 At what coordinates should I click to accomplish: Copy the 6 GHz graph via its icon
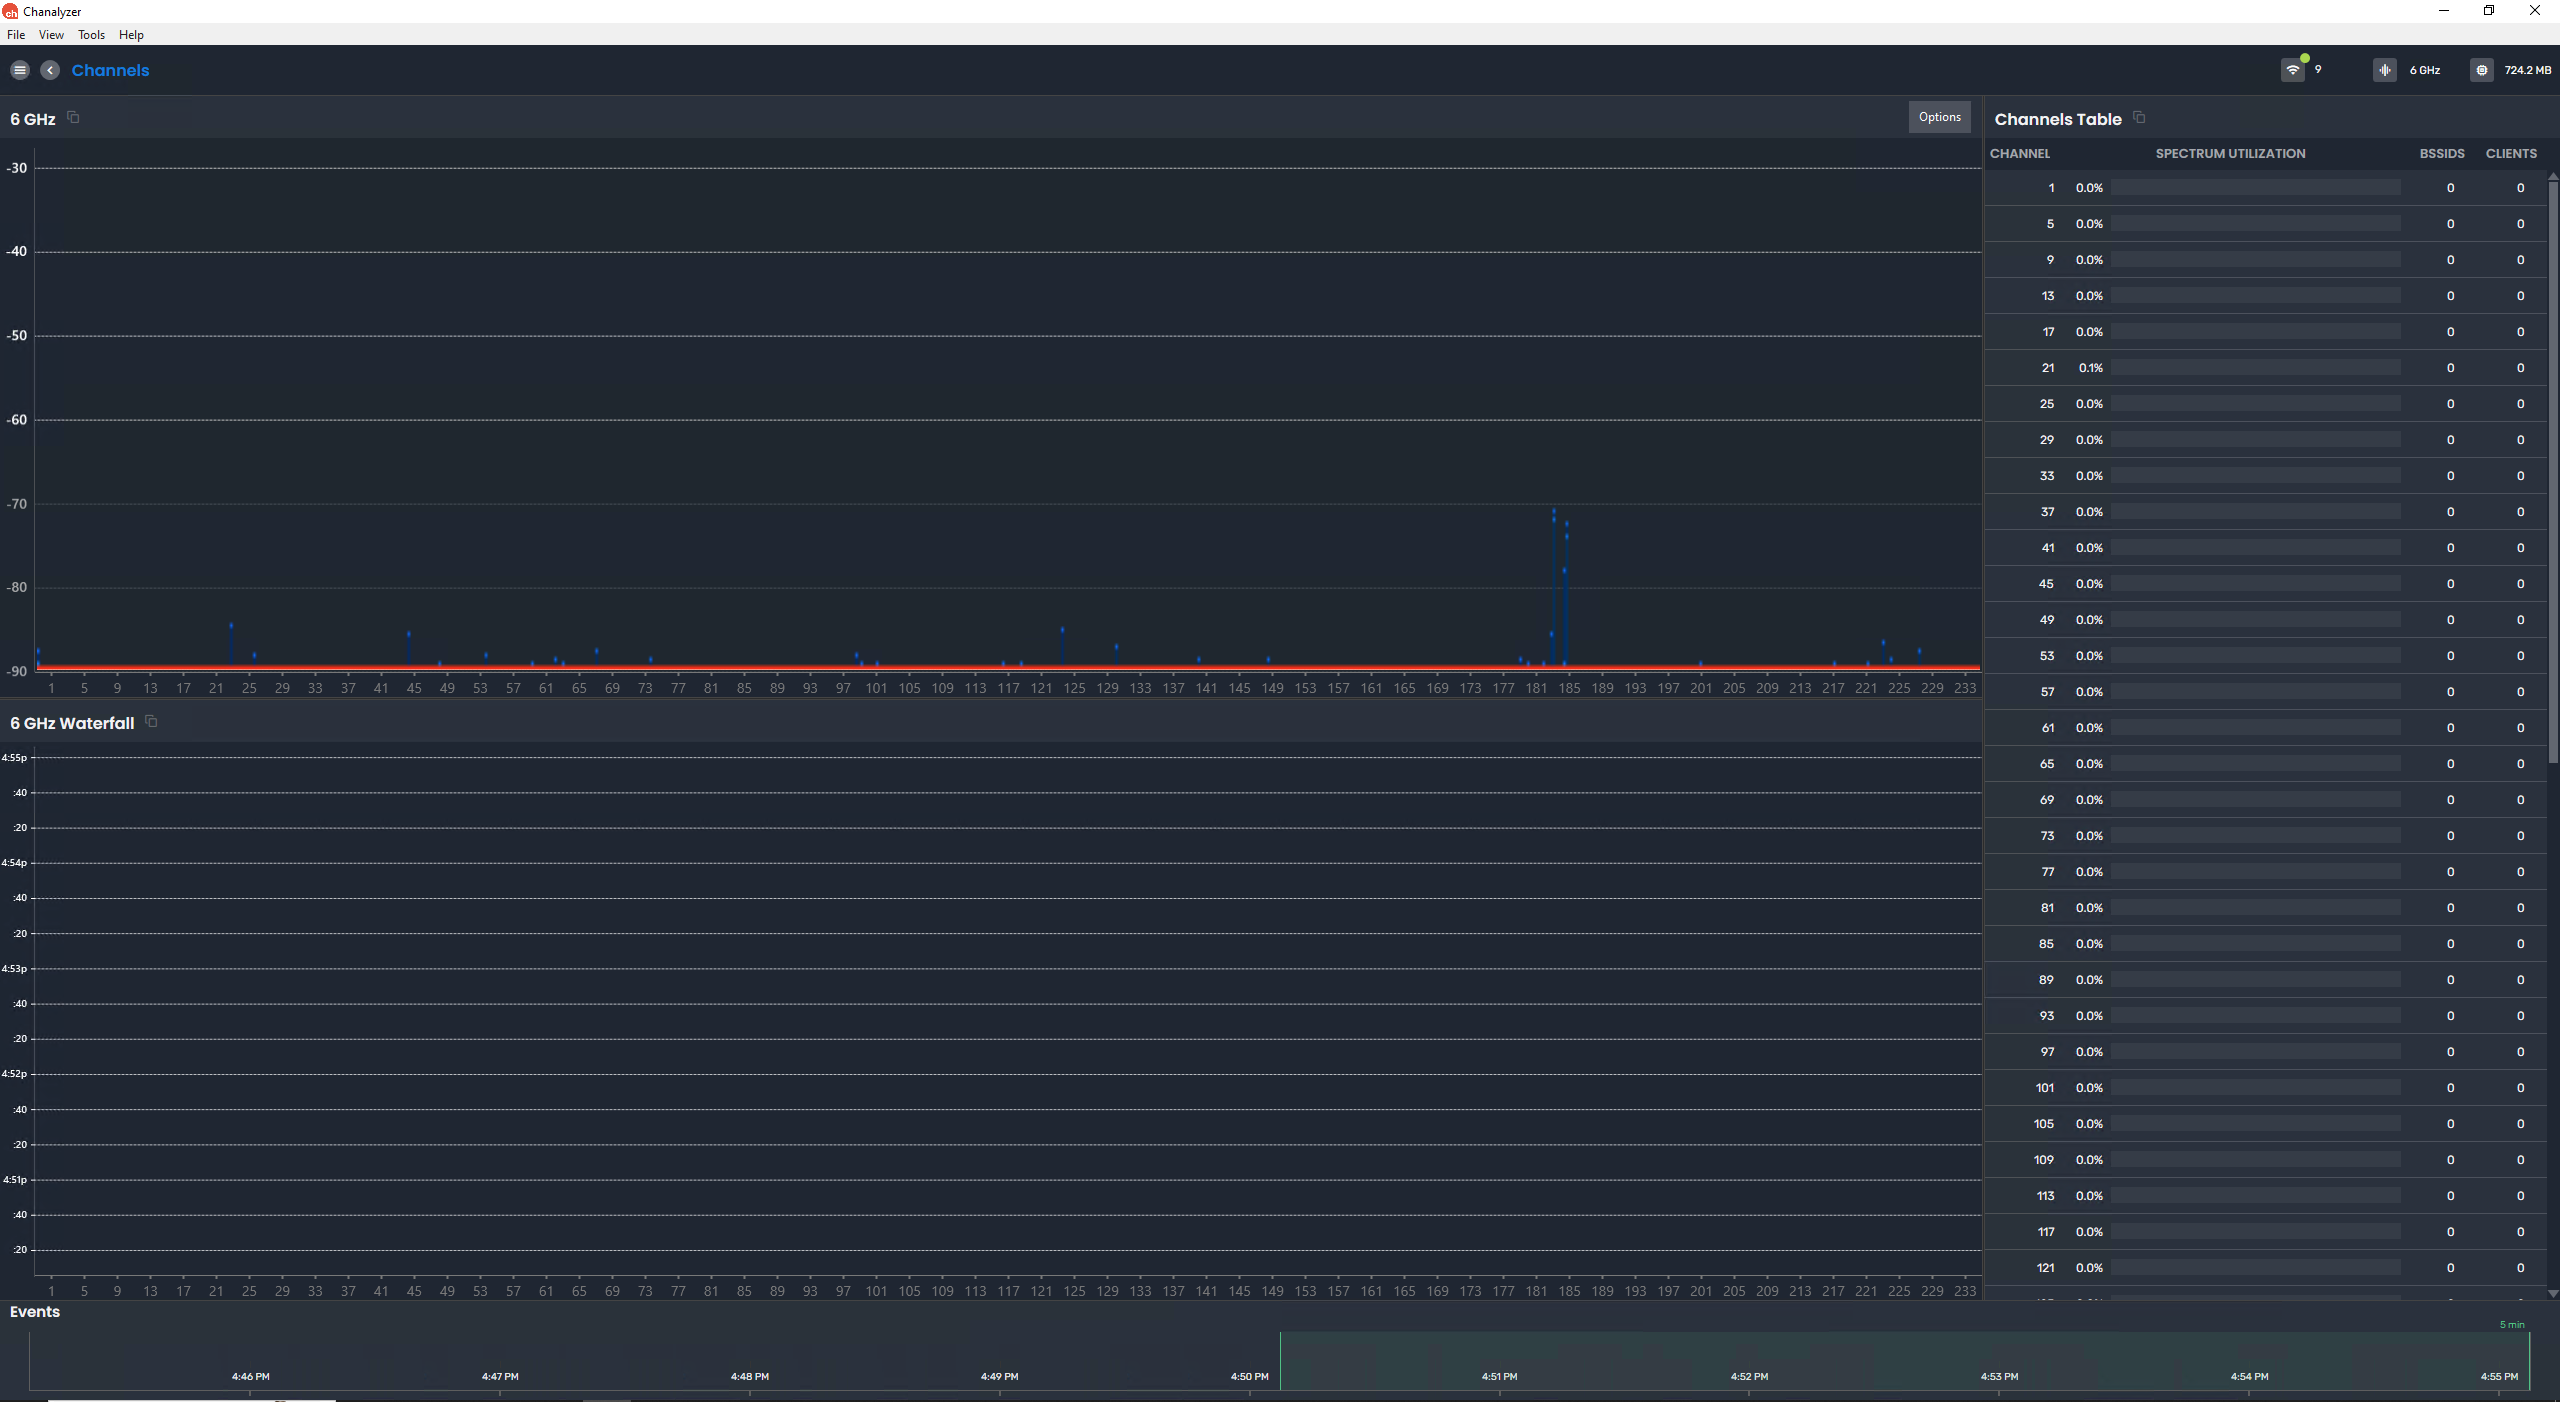tap(73, 118)
